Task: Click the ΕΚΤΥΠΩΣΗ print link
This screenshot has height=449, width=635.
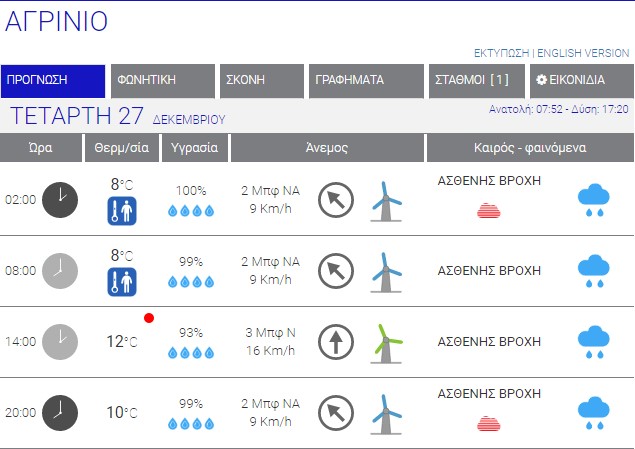Action: pos(501,53)
